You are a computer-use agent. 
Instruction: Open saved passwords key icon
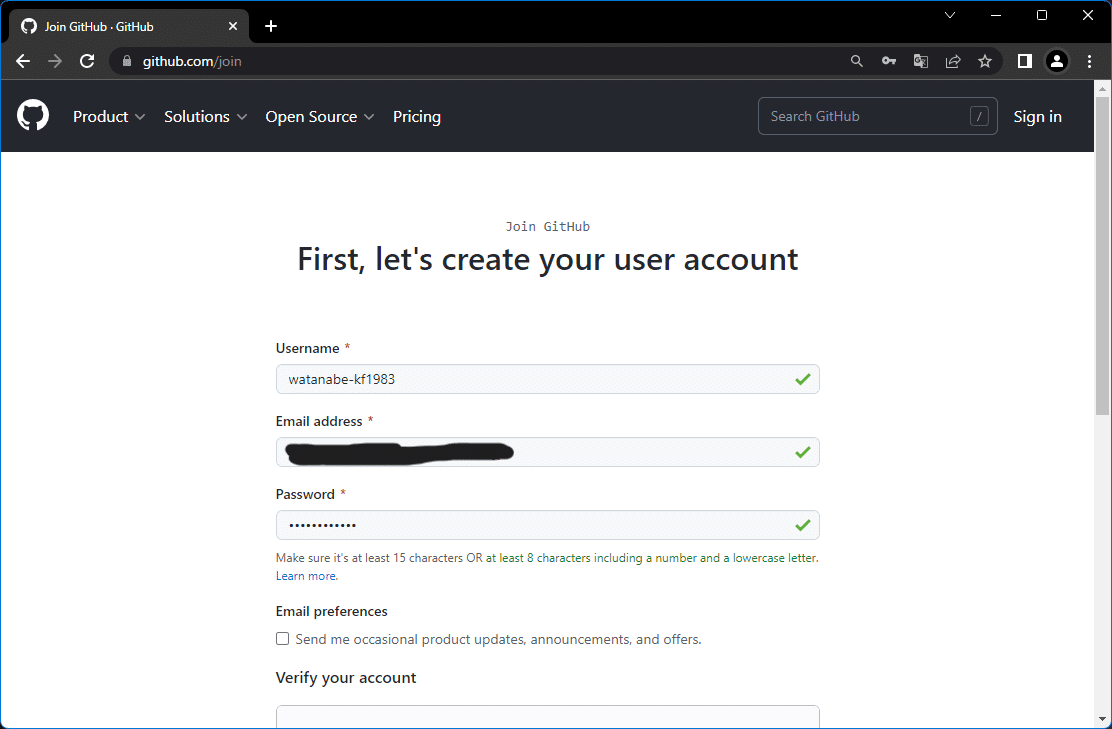[x=889, y=61]
